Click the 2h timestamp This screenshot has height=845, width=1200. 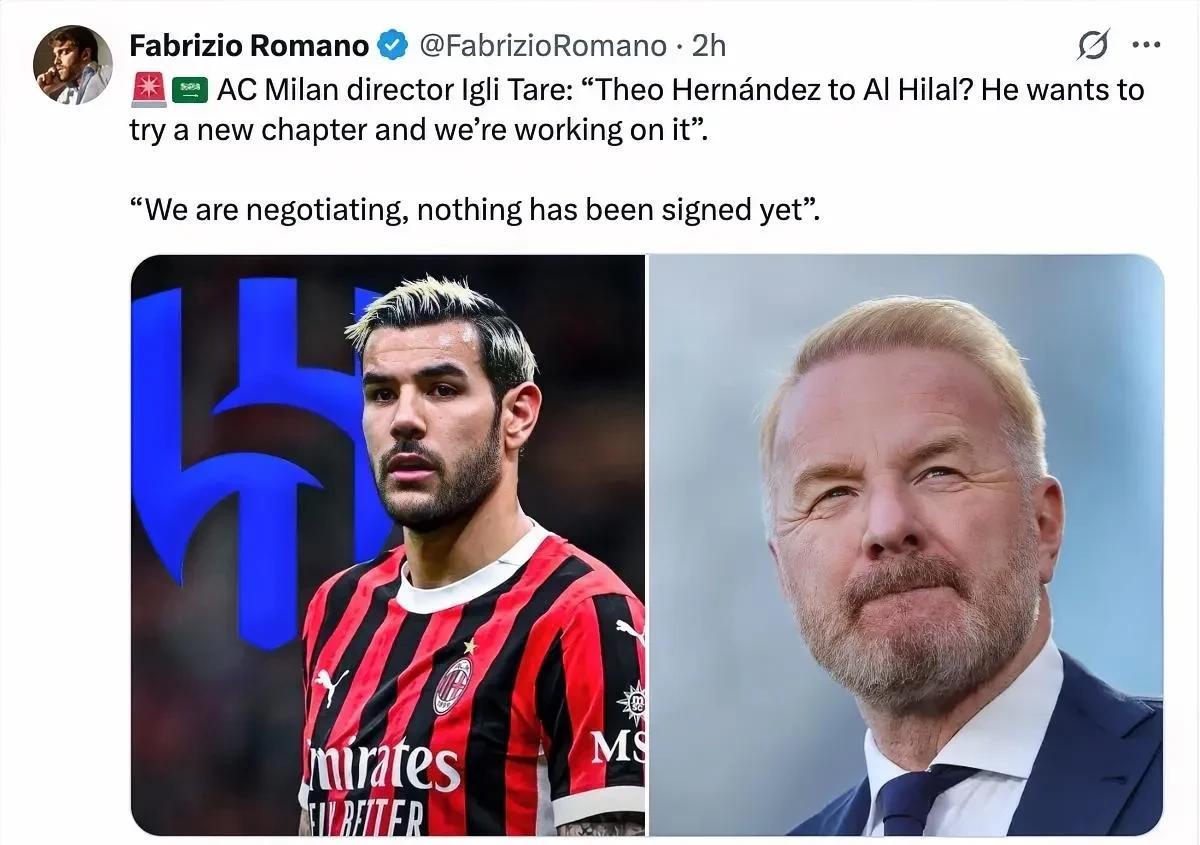point(709,45)
